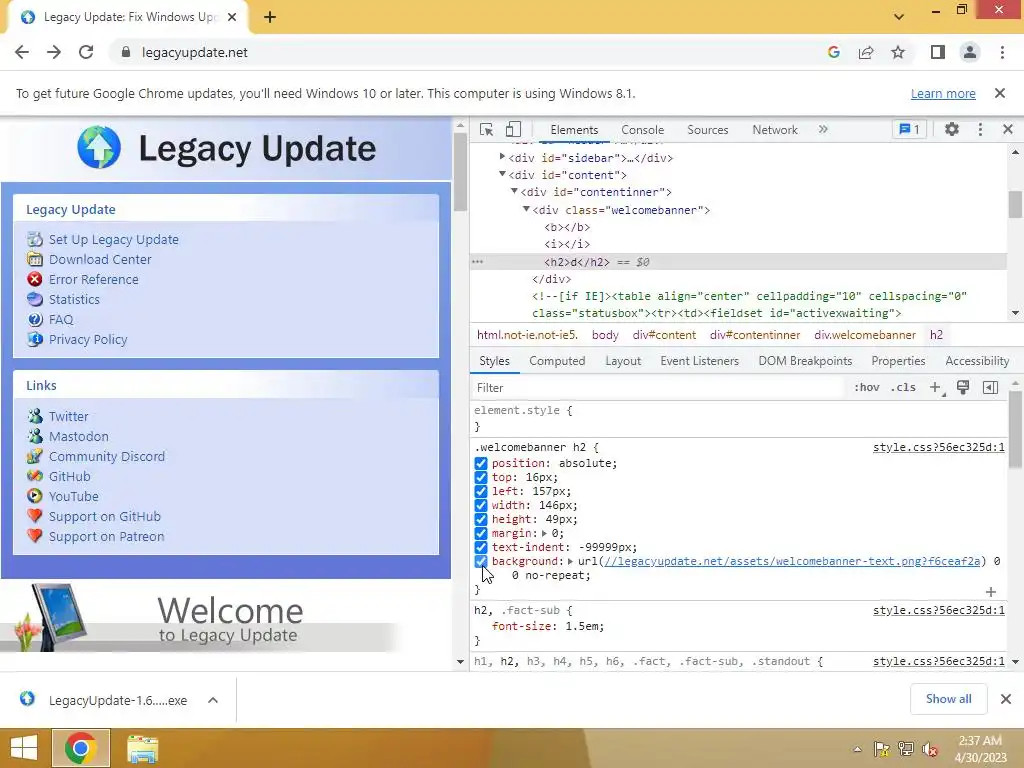Viewport: 1024px width, 768px height.
Task: Toggle the :hov element state button
Action: (867, 388)
